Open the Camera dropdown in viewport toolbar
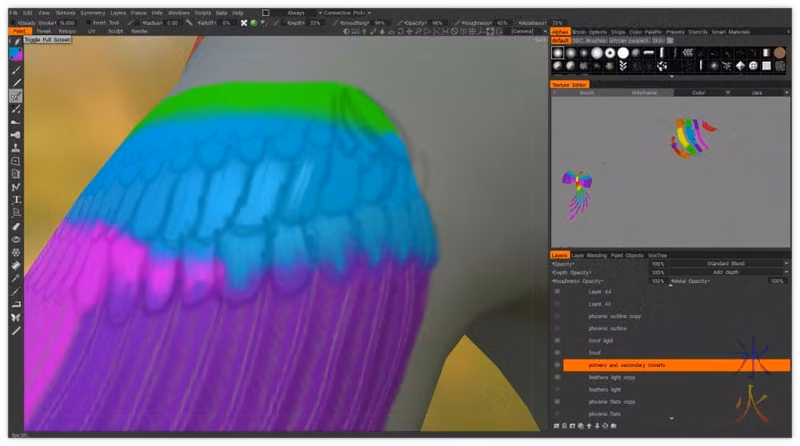The width and height of the screenshot is (800, 446). click(x=529, y=31)
